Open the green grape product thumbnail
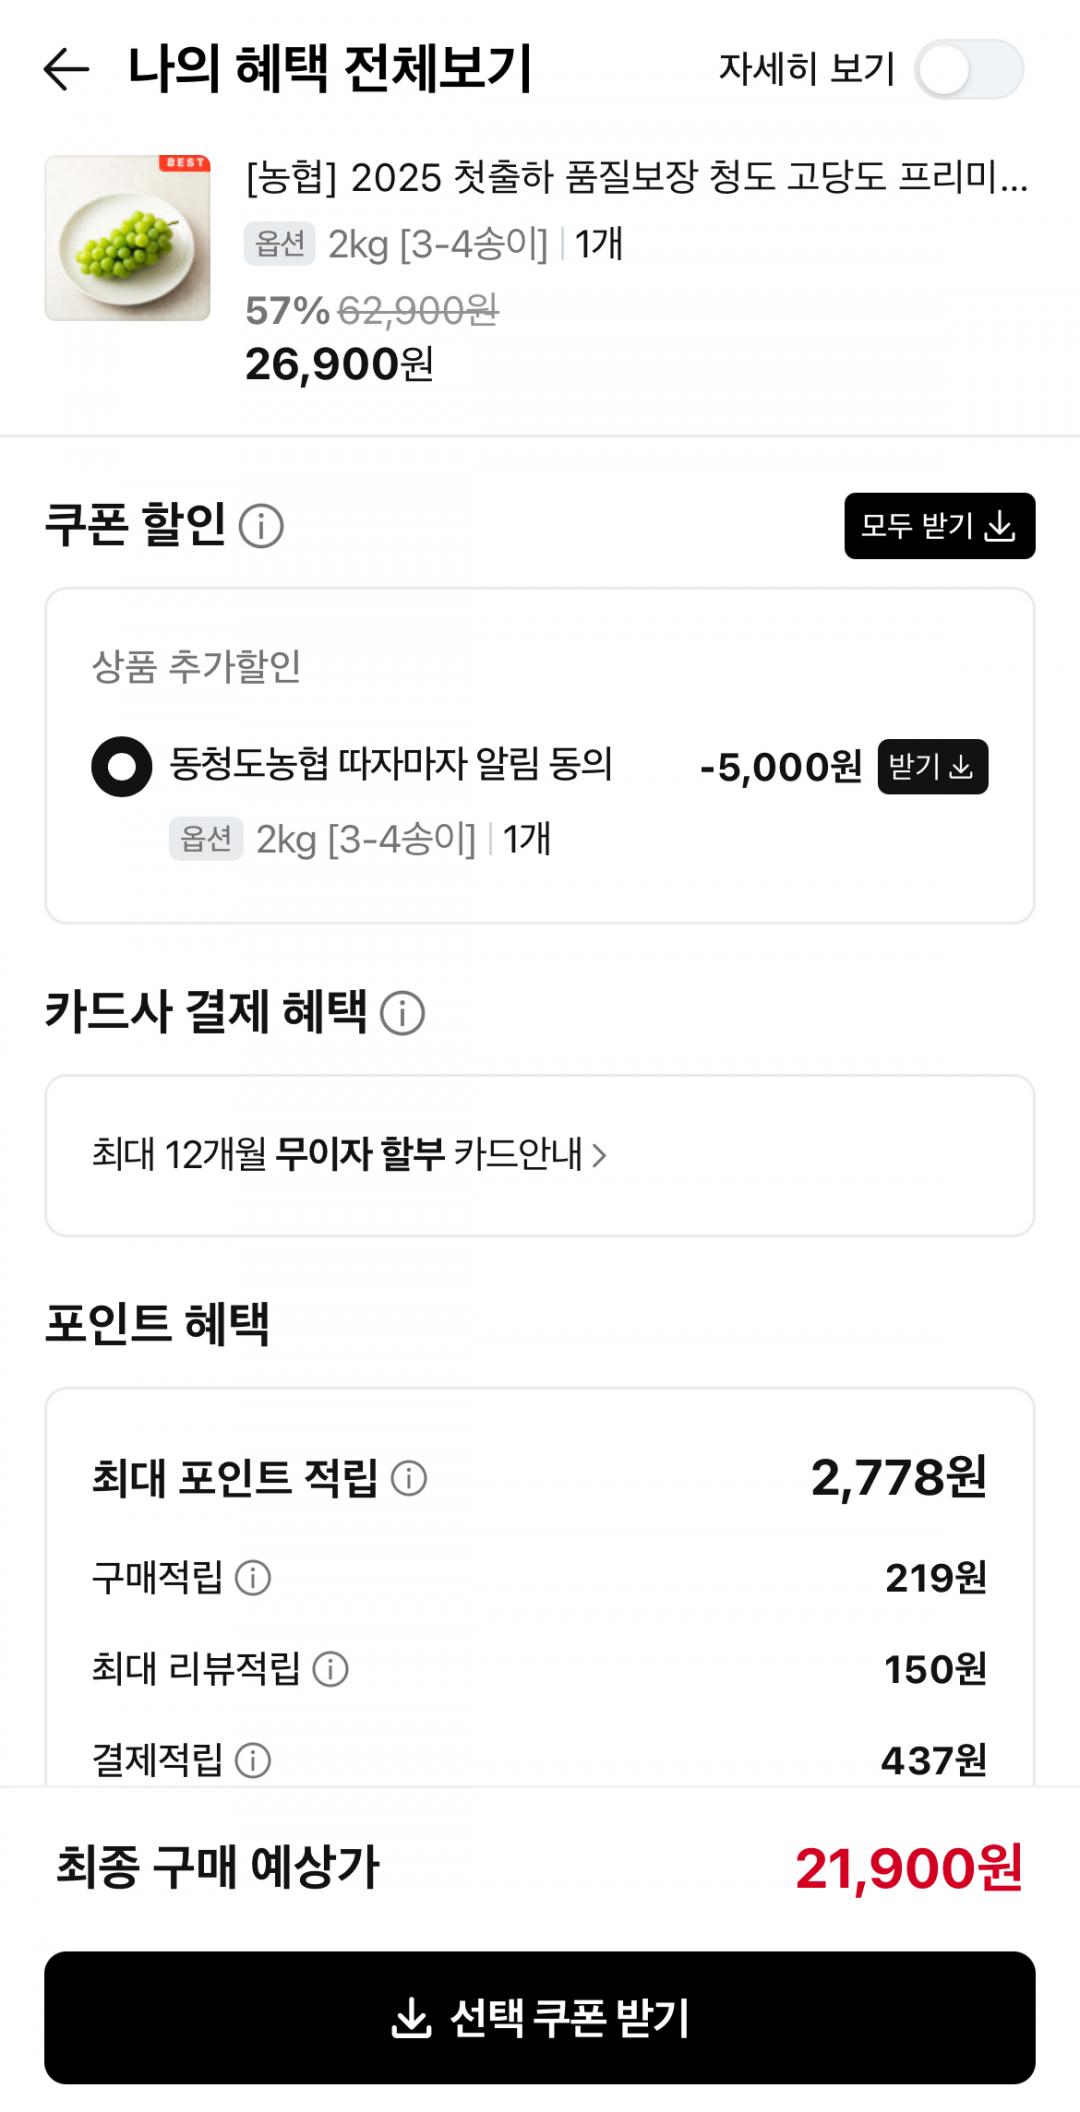Screen dimensions: 1080x2112 tap(127, 238)
